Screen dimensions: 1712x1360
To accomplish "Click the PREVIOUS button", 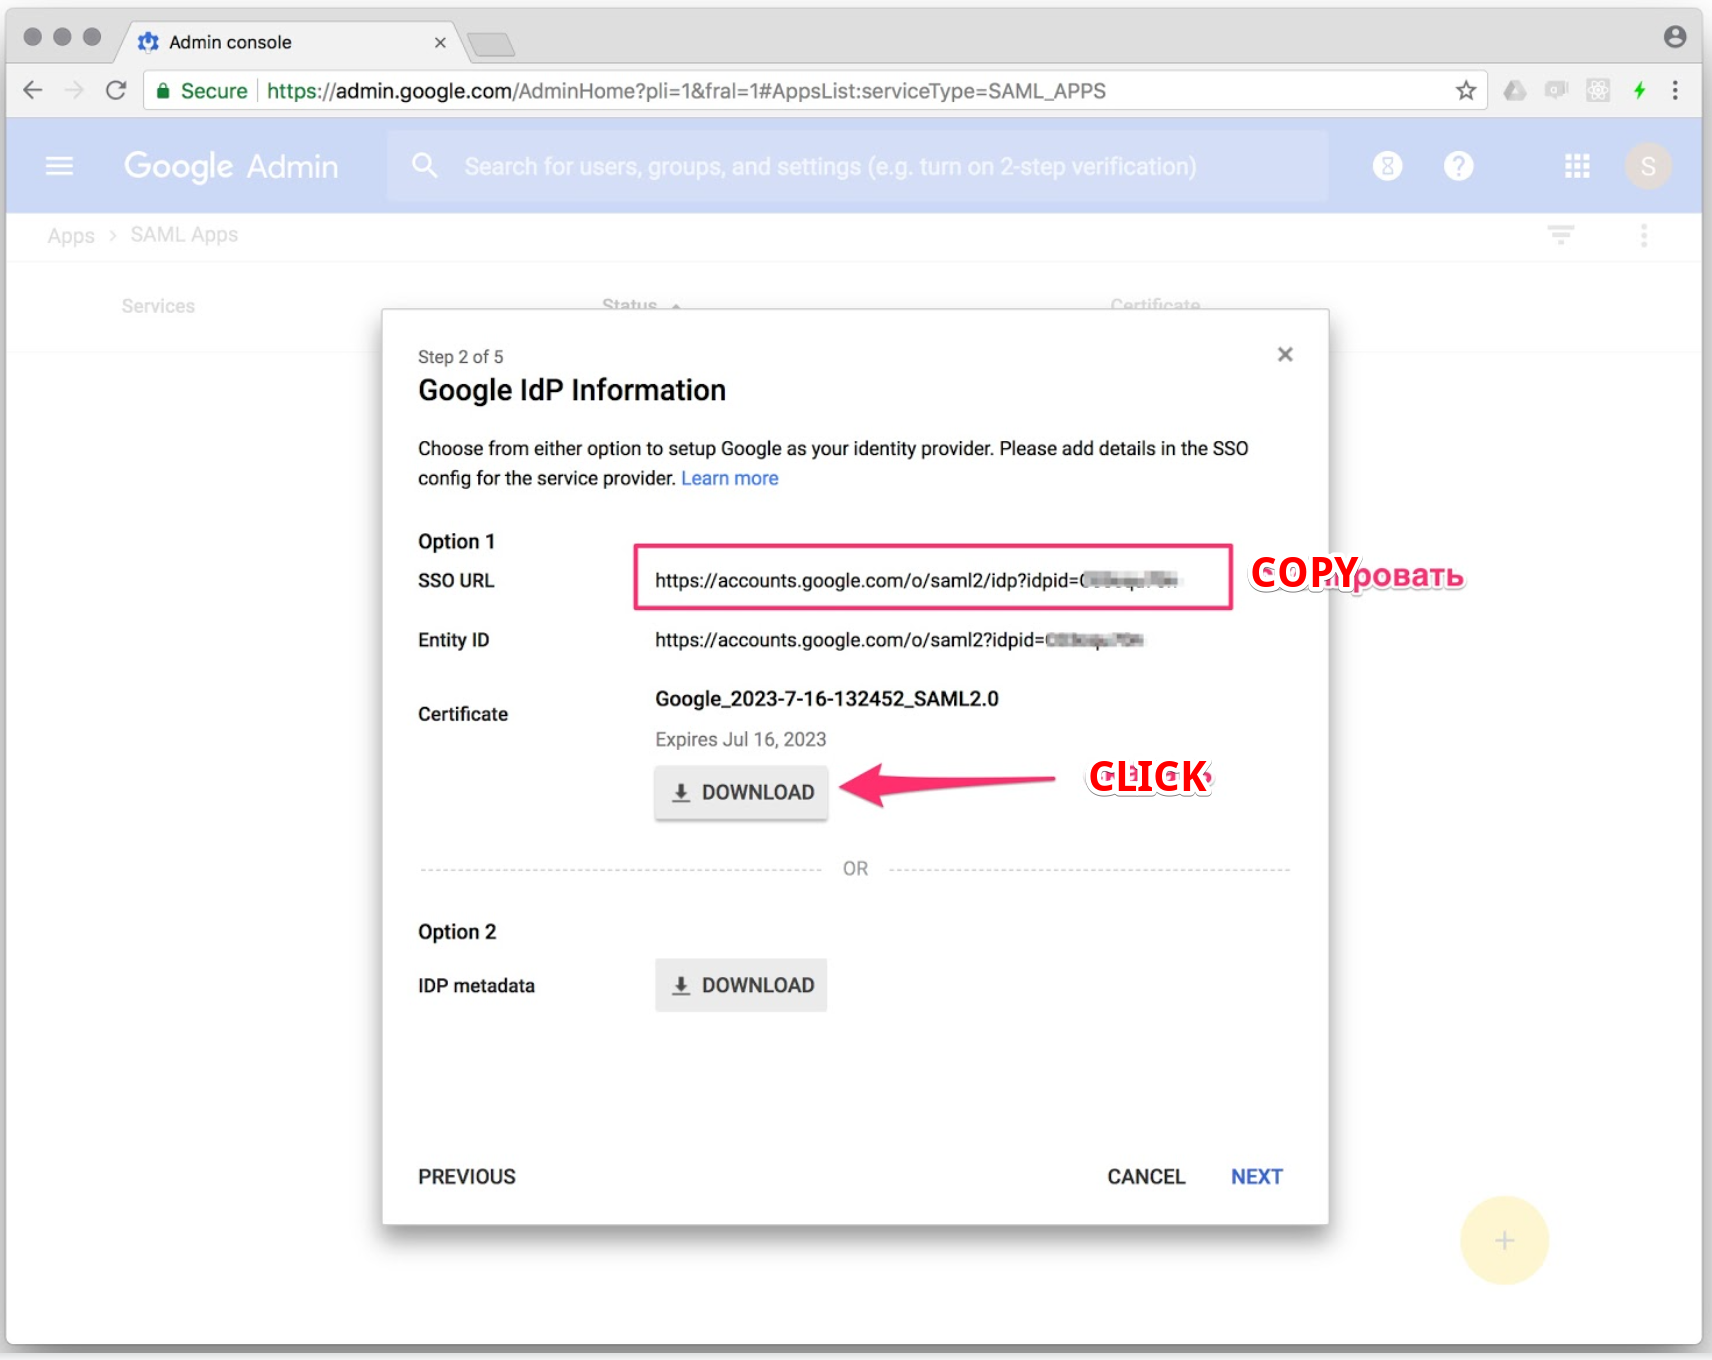I will [467, 1177].
